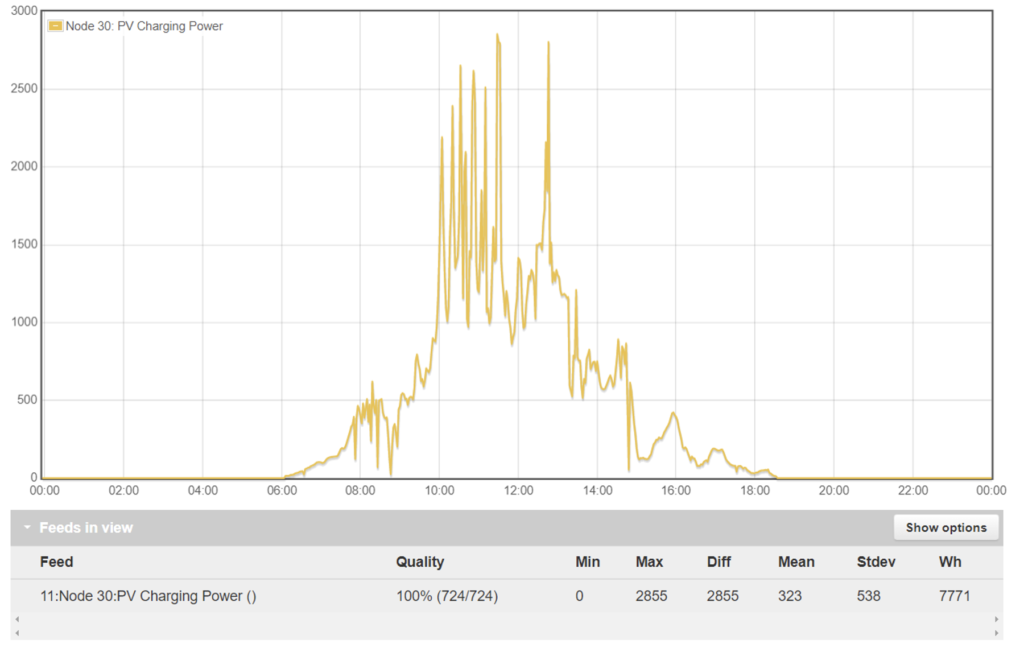Click the Mean column header
1024x652 pixels.
[796, 562]
